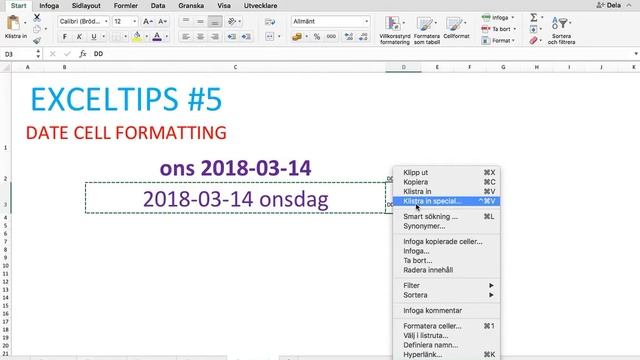
Task: Apply font color A swatch
Action: click(157, 37)
